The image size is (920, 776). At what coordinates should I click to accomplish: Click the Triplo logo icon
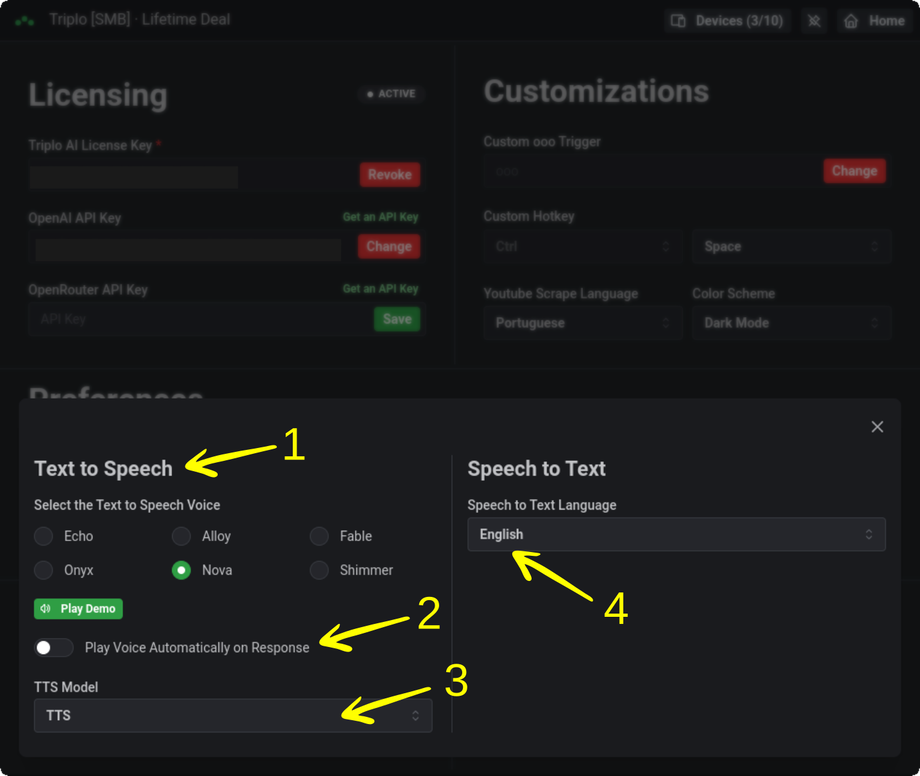(x=24, y=20)
